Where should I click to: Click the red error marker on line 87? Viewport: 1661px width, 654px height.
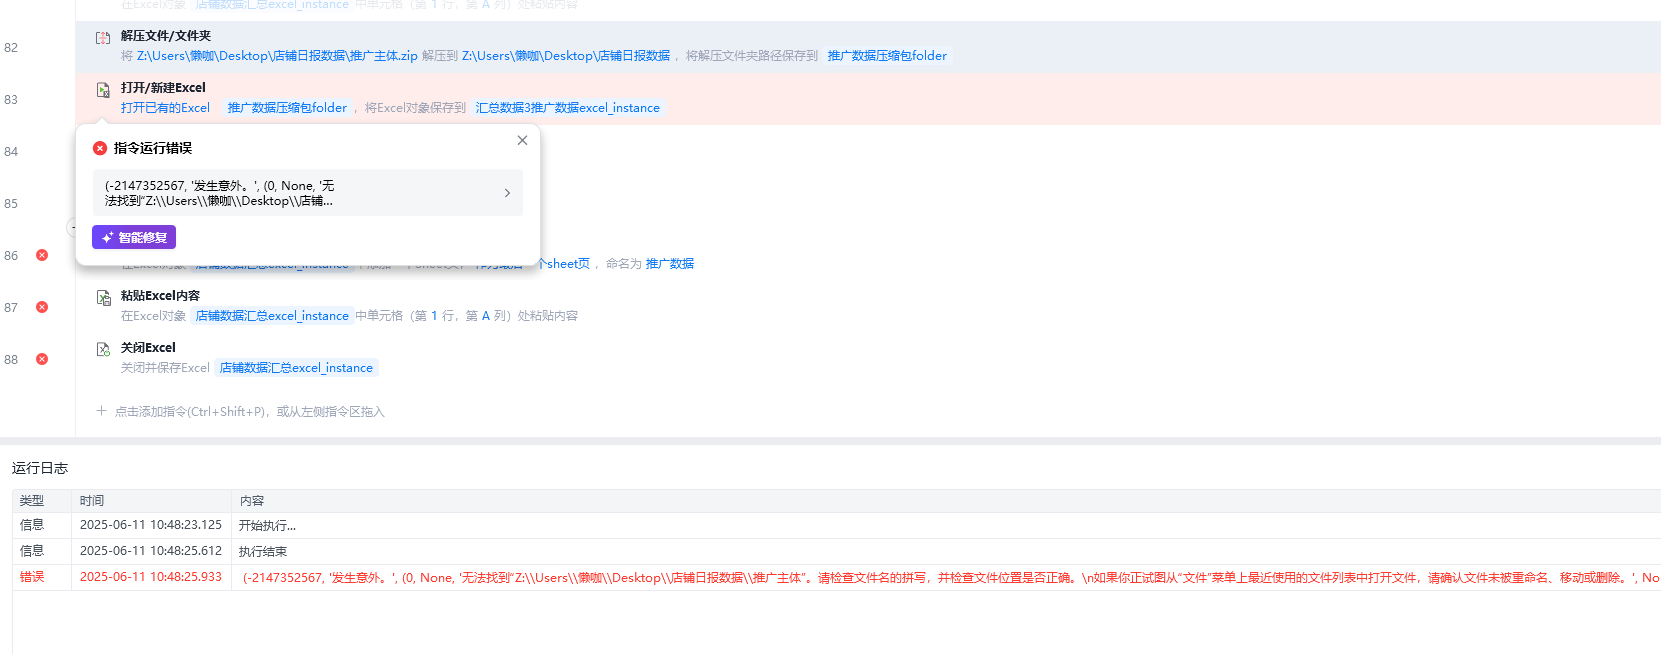point(42,307)
